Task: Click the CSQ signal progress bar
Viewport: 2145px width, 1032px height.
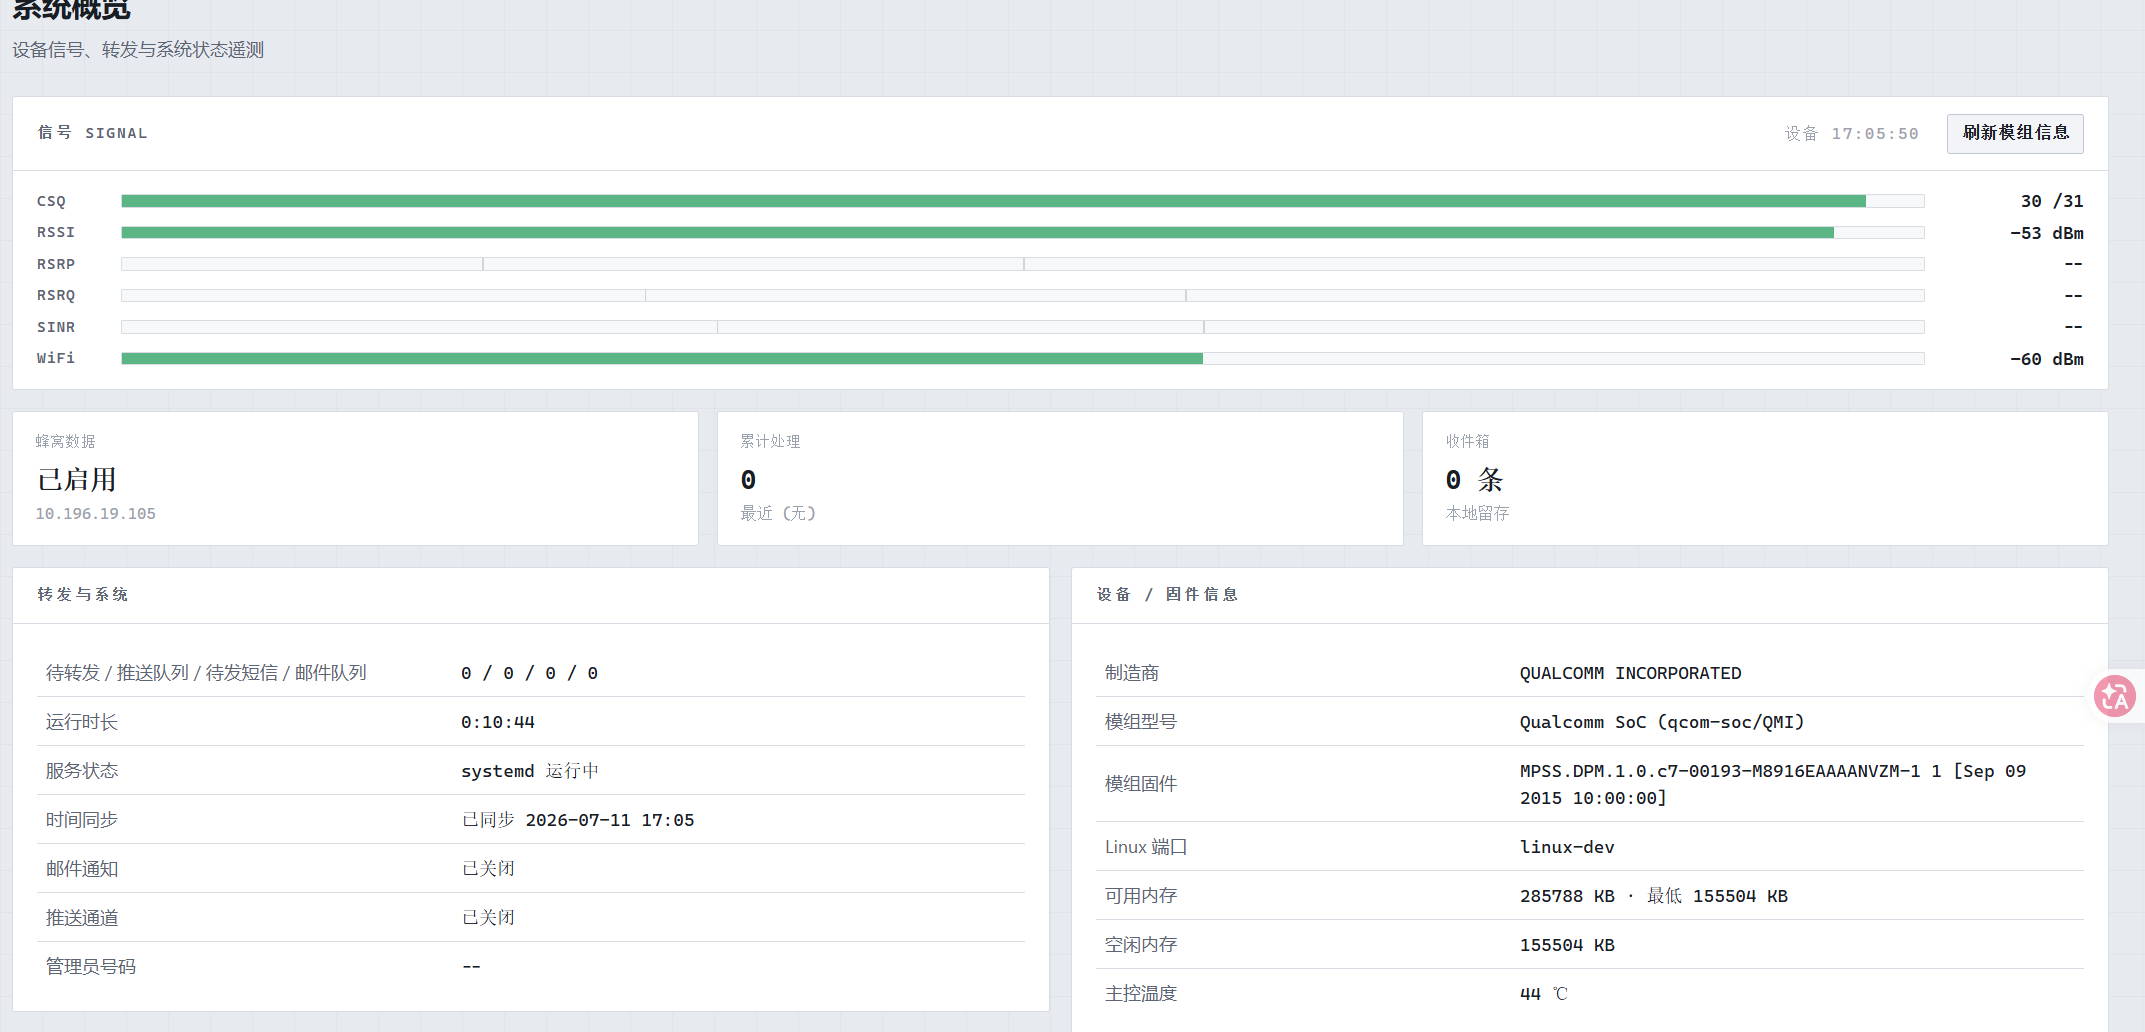Action: pos(1022,201)
